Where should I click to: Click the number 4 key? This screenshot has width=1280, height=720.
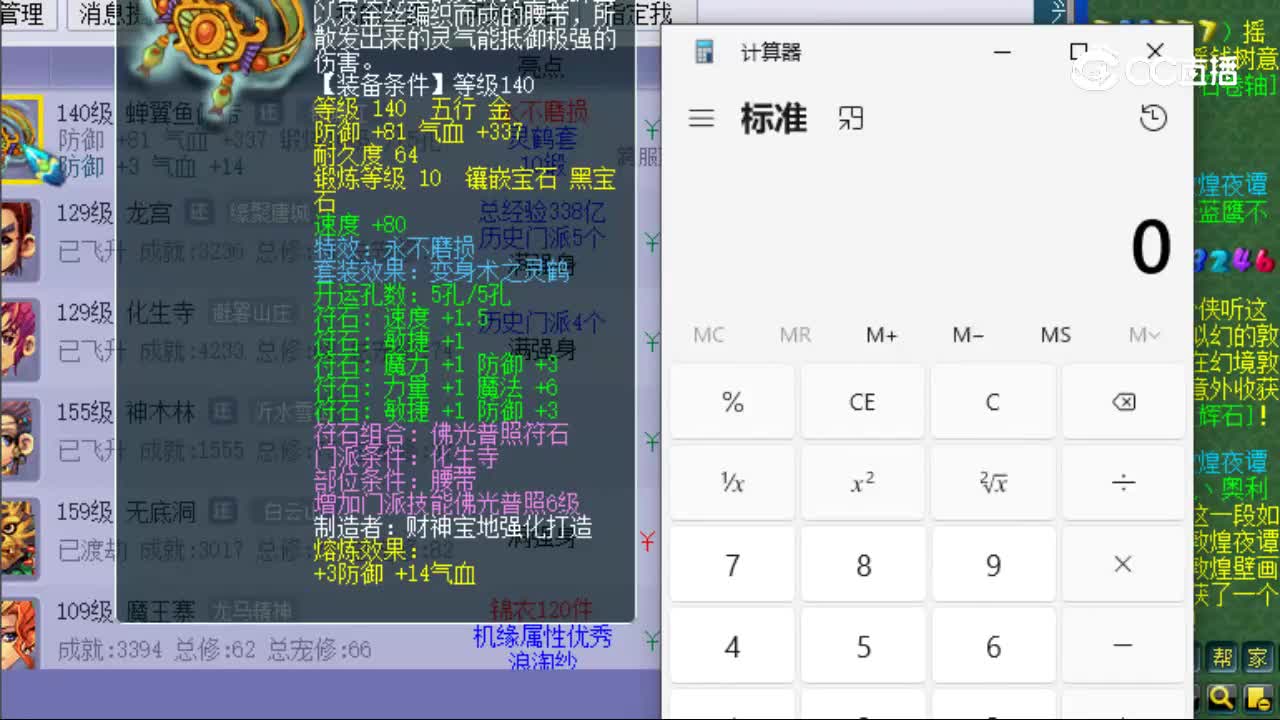732,647
